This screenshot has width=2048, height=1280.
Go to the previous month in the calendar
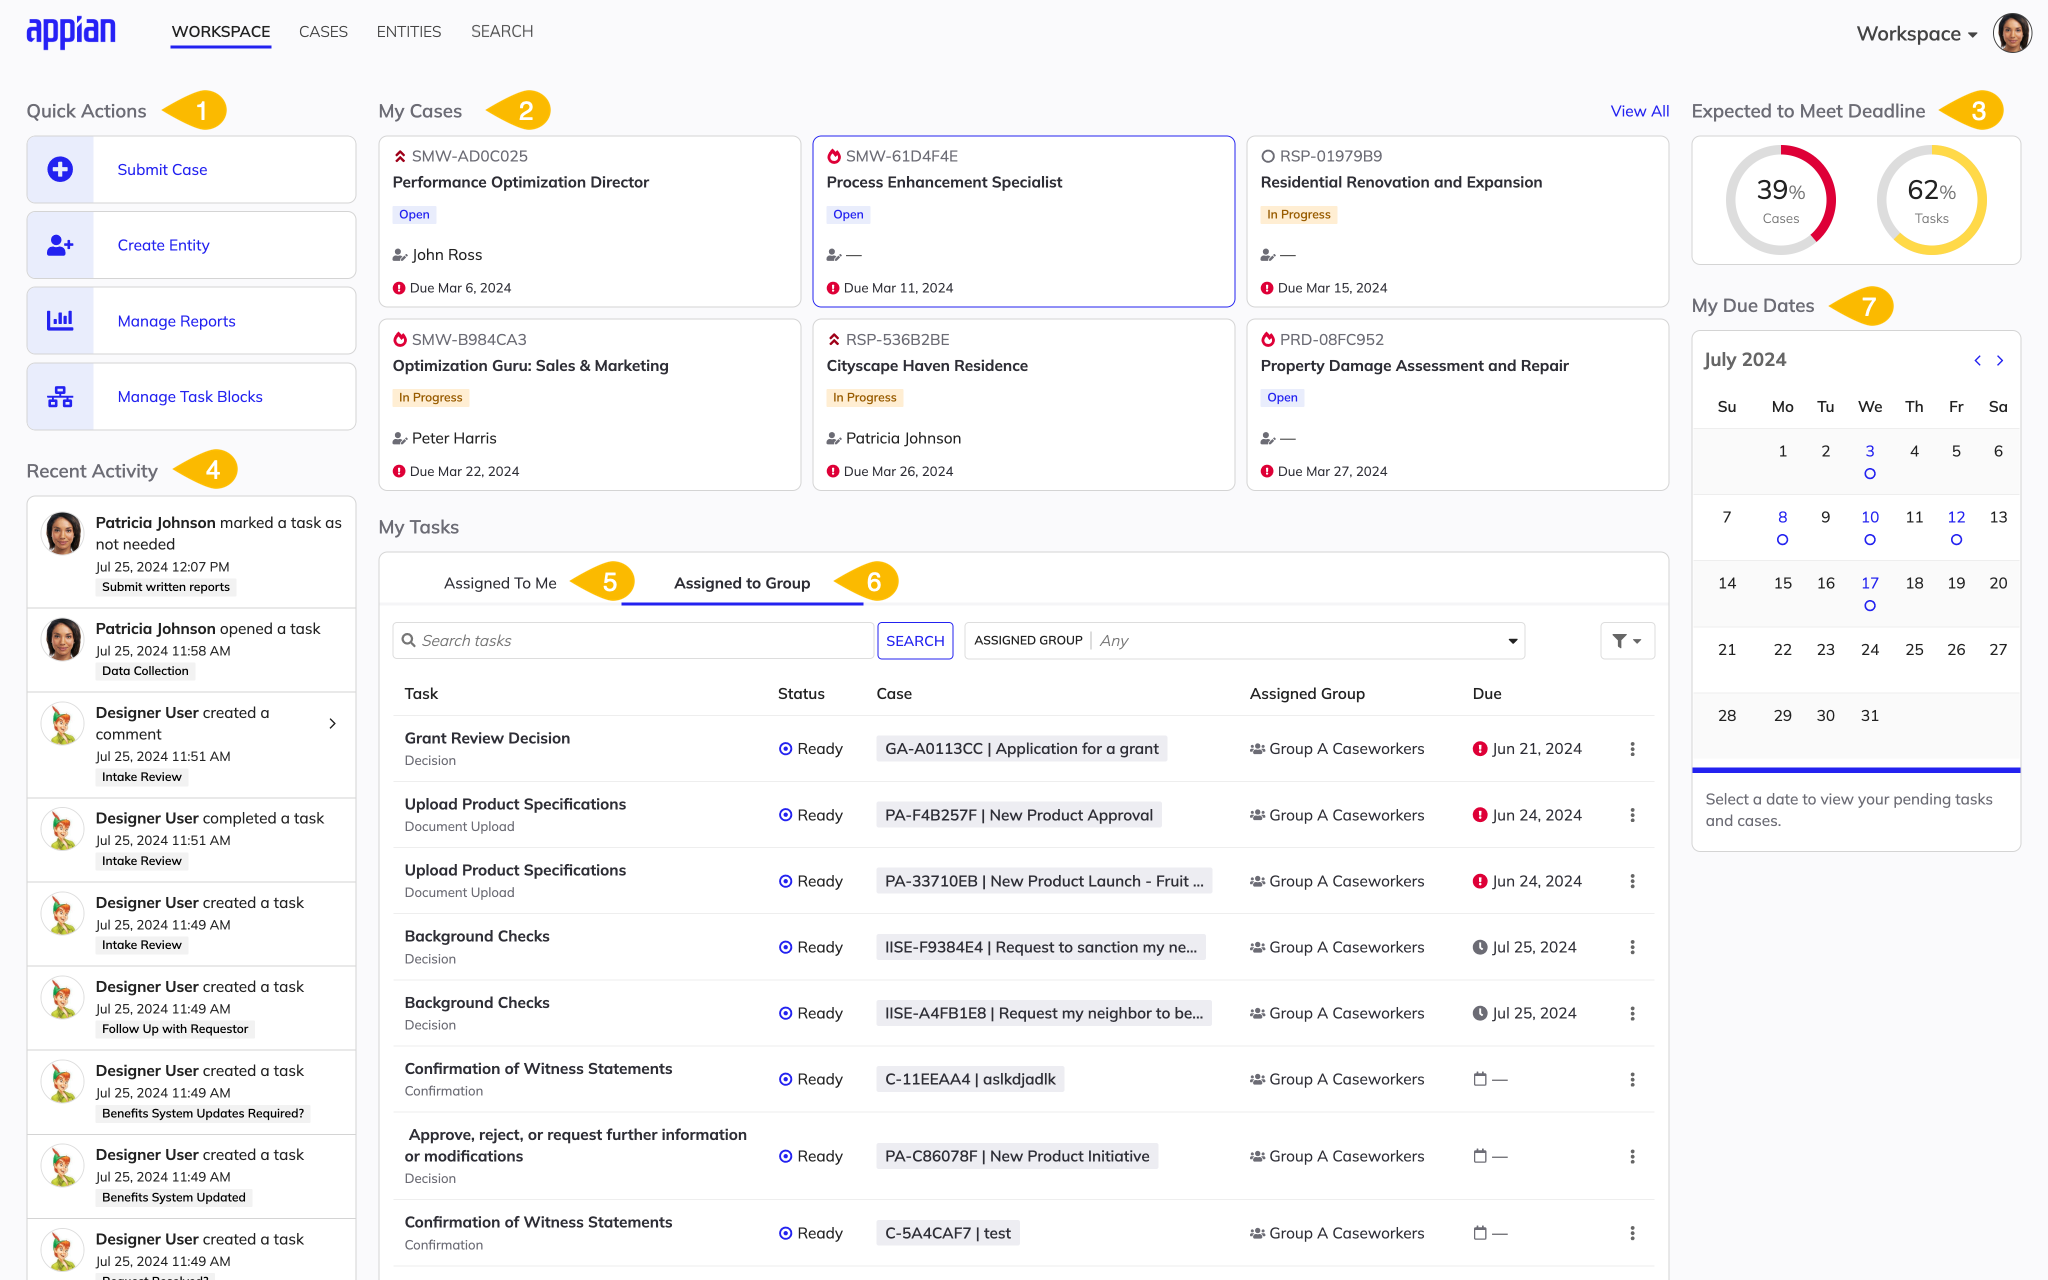(x=1977, y=360)
